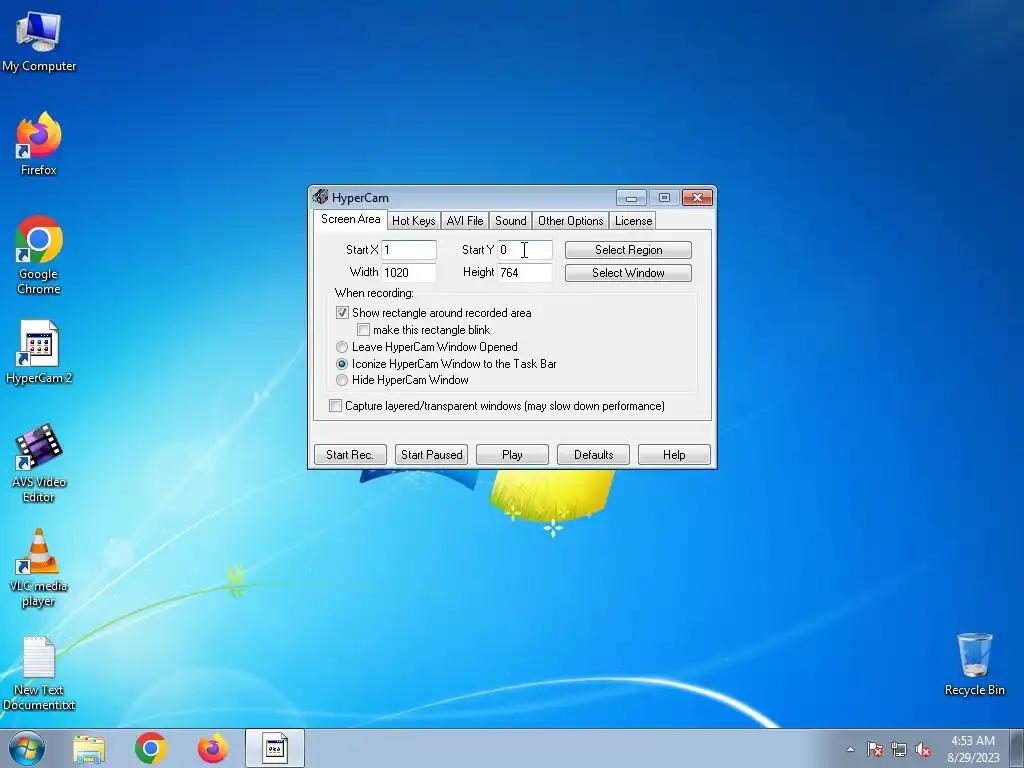The image size is (1024, 768).
Task: Click the muted volume tray icon
Action: click(x=923, y=749)
